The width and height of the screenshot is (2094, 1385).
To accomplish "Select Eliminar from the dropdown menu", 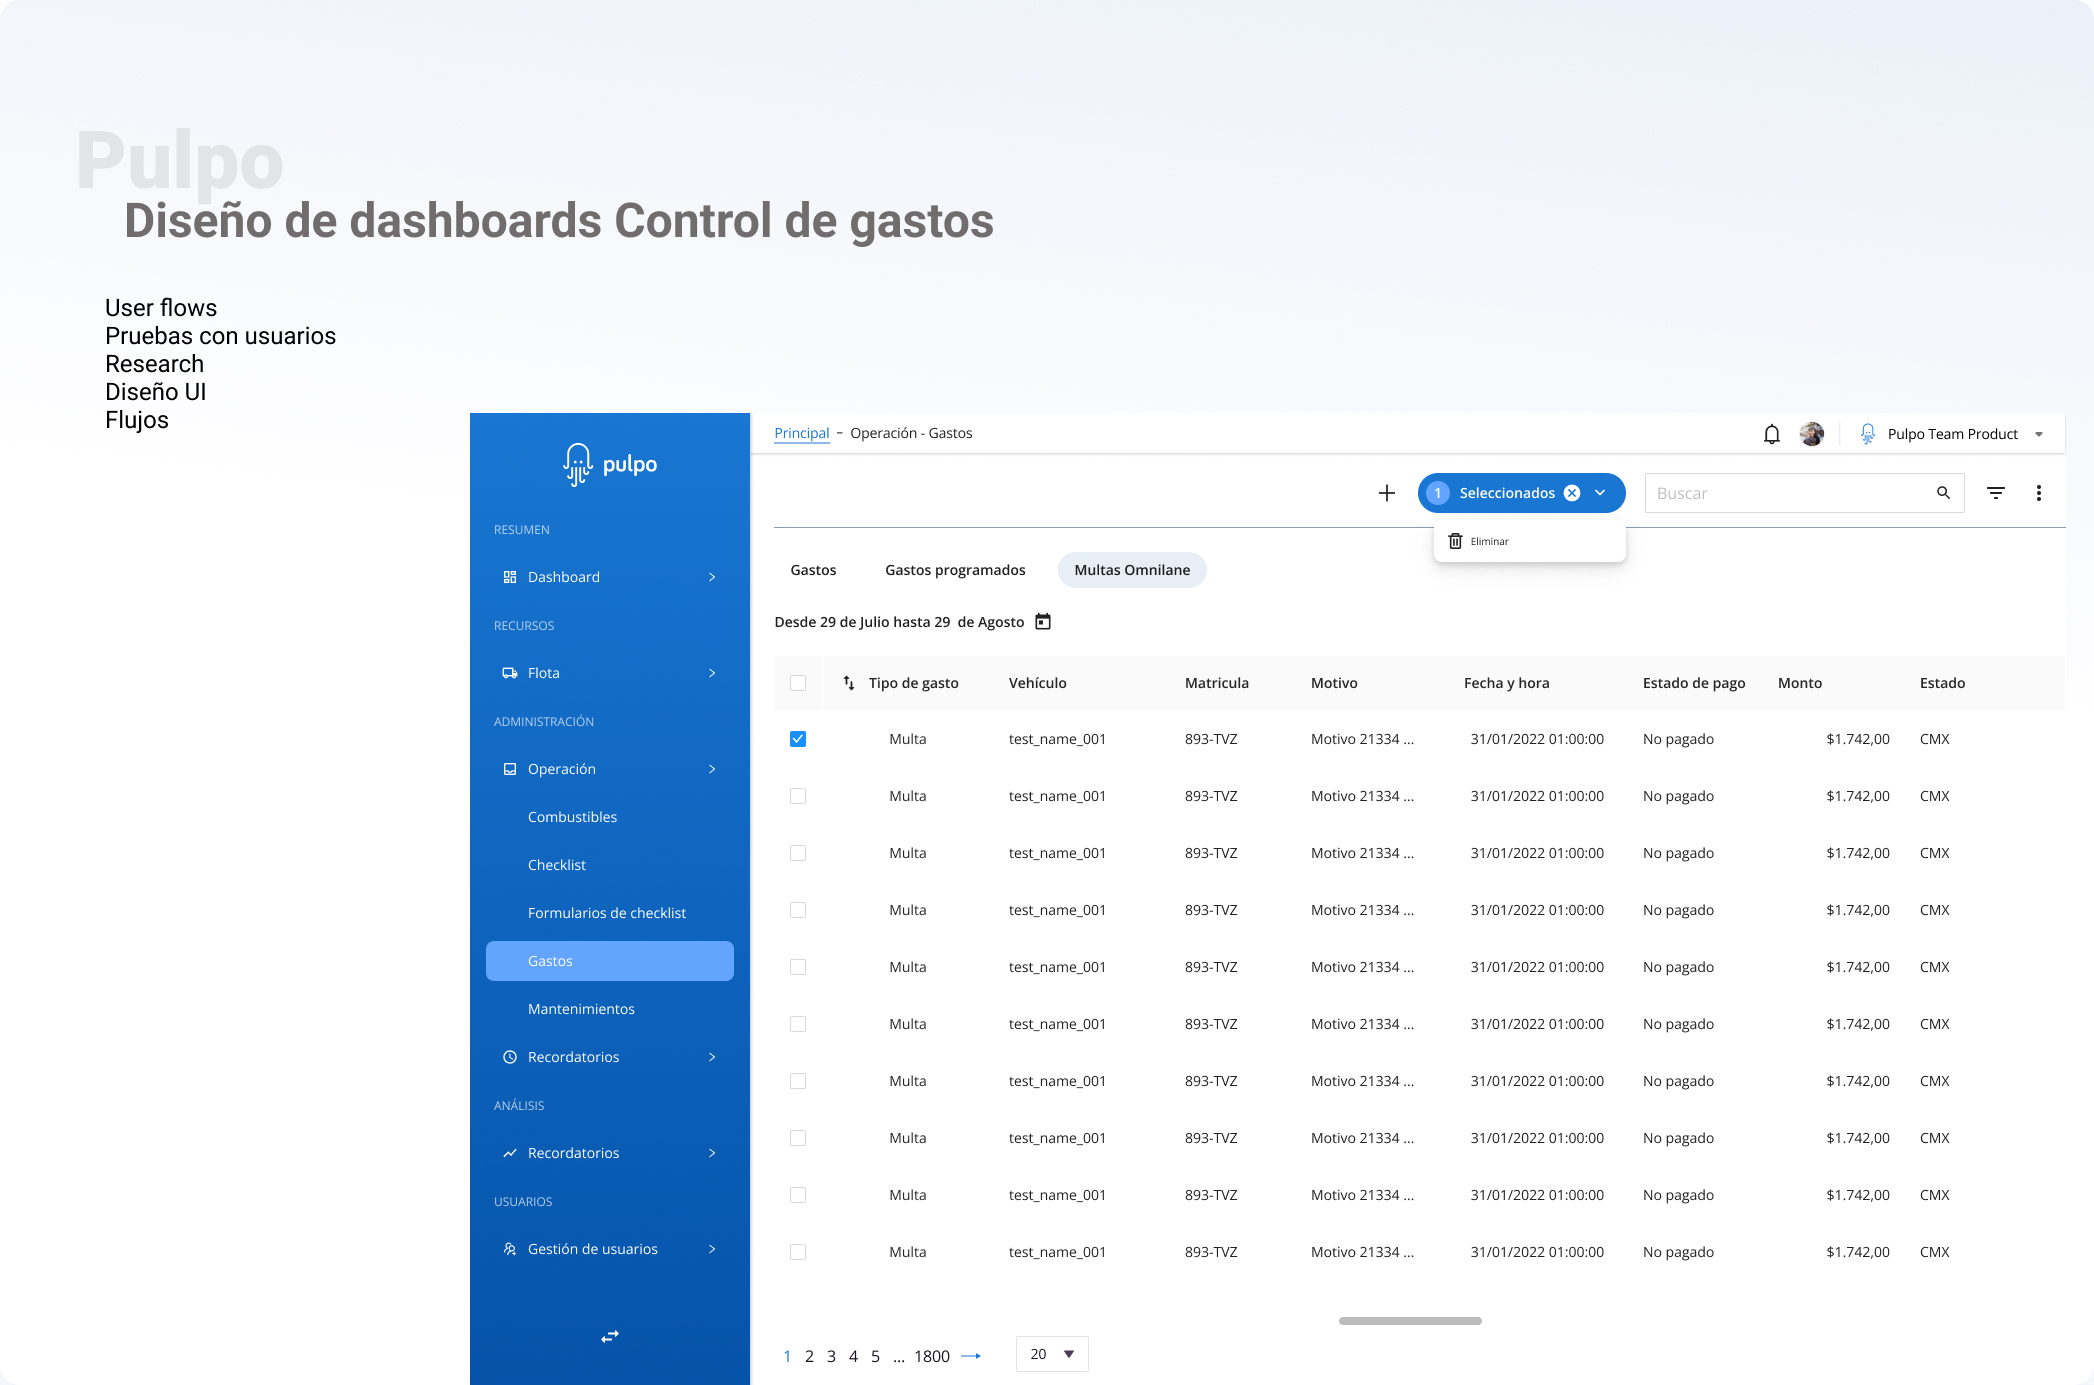I will point(1488,541).
